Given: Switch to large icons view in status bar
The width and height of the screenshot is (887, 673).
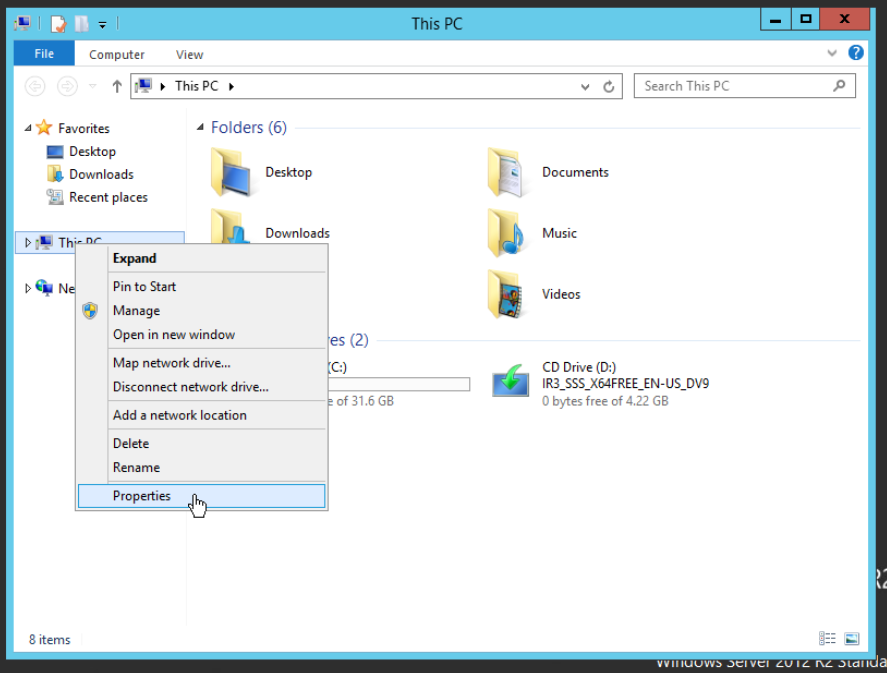Looking at the screenshot, I should pyautogui.click(x=851, y=639).
